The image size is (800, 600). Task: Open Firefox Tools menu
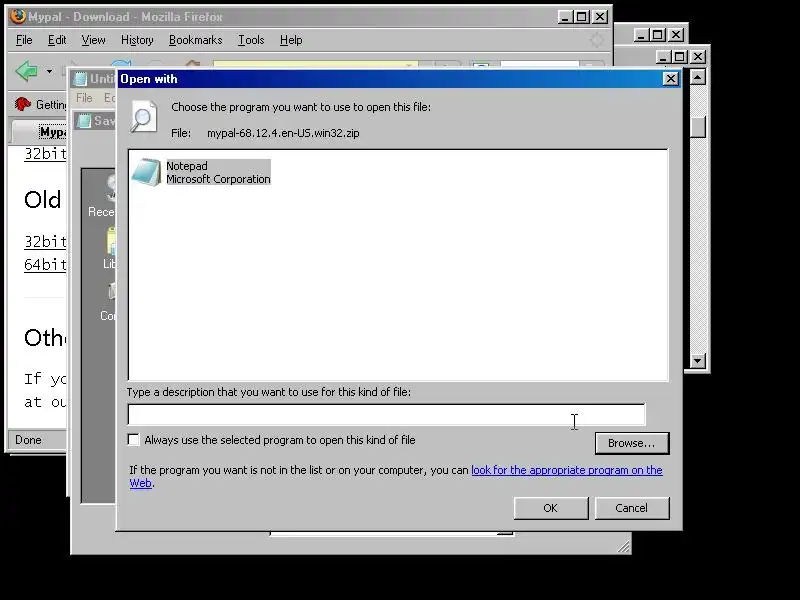251,40
